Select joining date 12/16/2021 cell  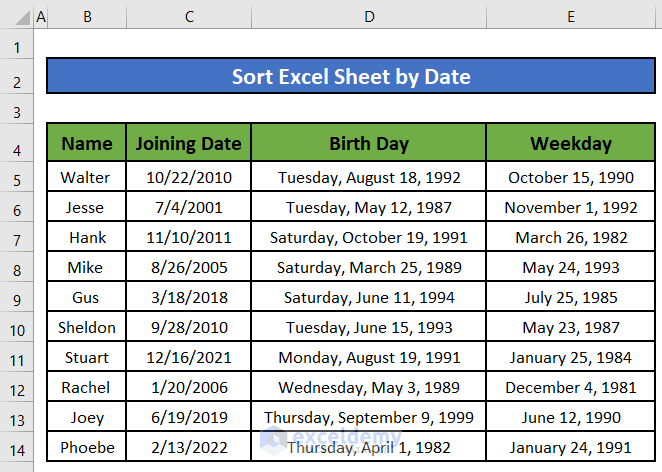188,358
